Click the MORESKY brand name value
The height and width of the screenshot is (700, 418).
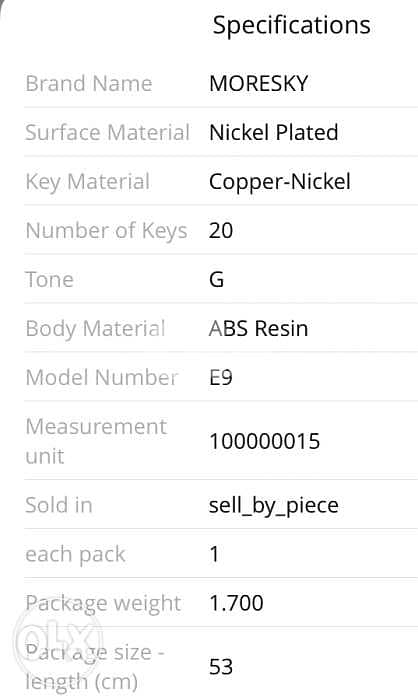coord(259,83)
